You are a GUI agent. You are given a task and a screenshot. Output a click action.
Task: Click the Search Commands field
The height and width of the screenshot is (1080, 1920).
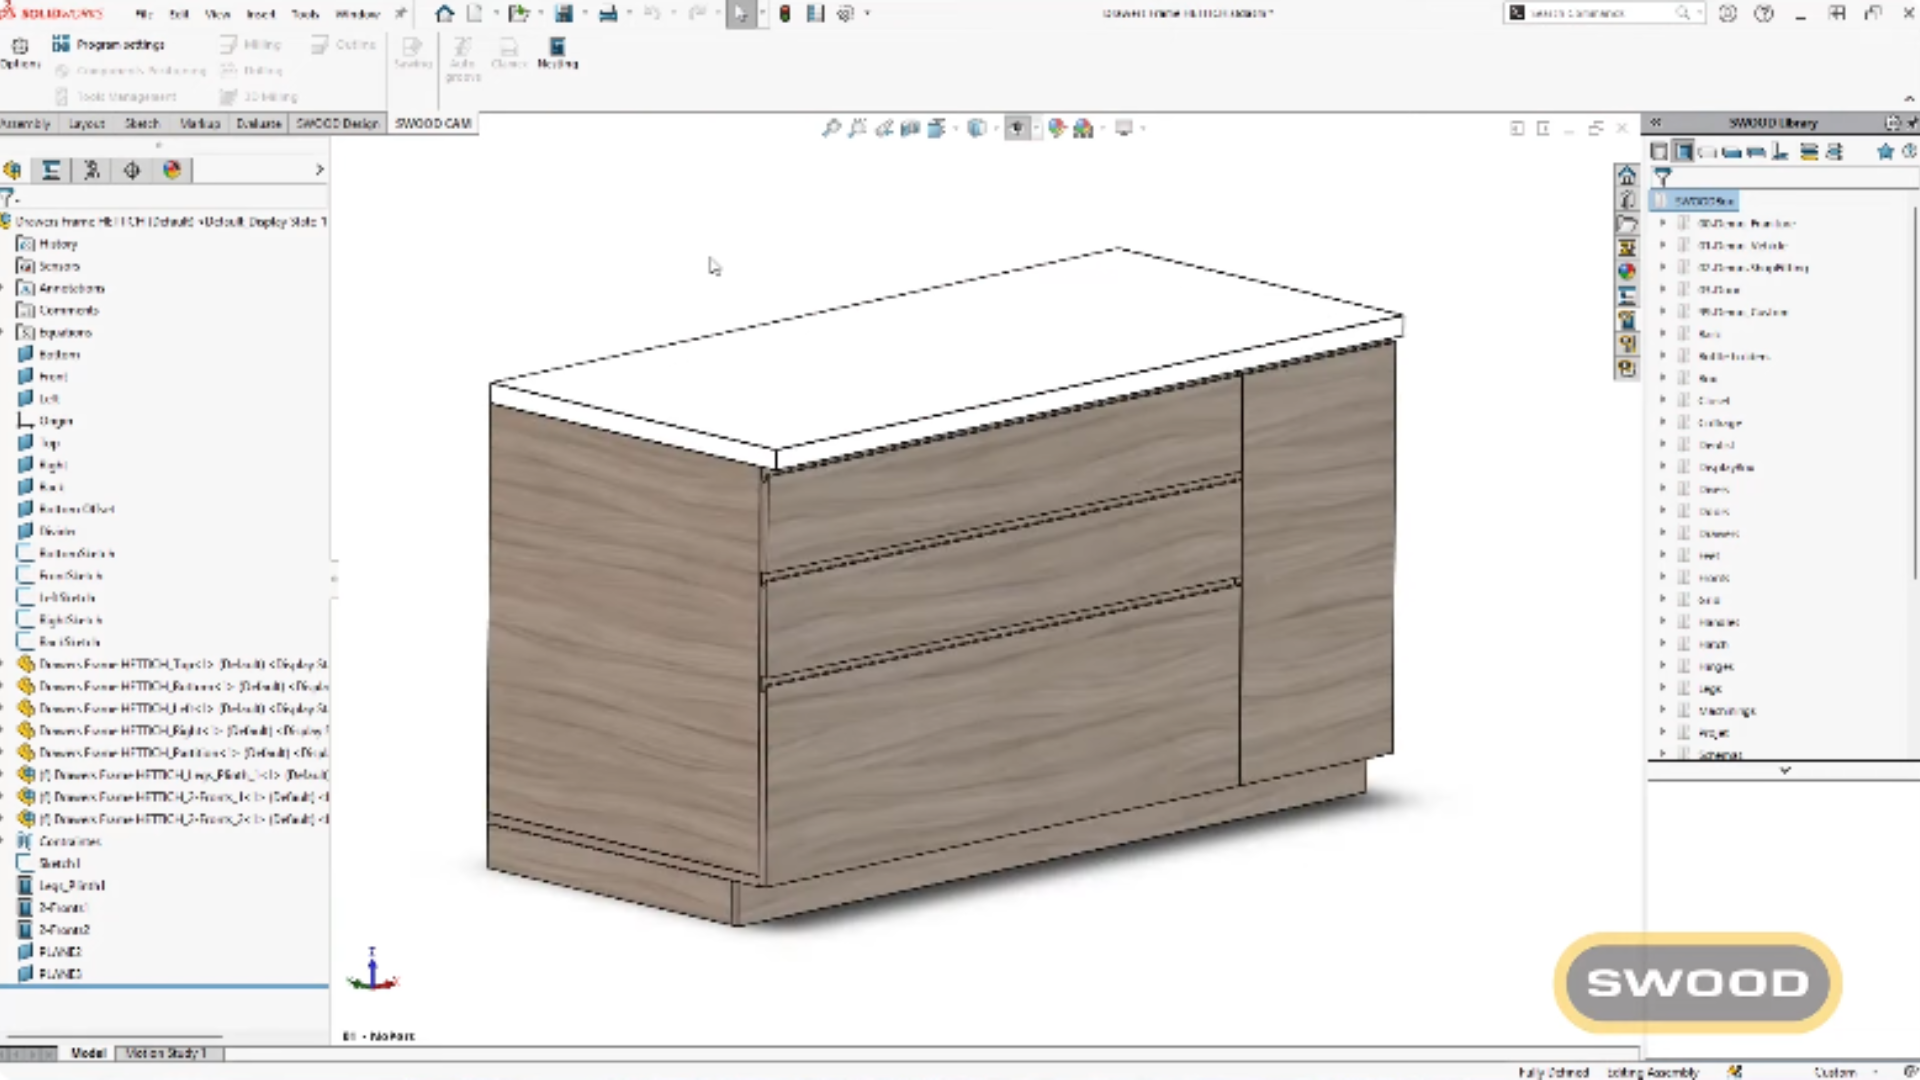pyautogui.click(x=1603, y=13)
